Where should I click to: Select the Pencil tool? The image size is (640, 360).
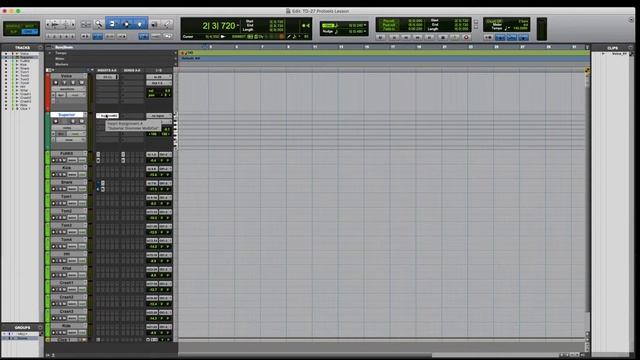tap(167, 24)
